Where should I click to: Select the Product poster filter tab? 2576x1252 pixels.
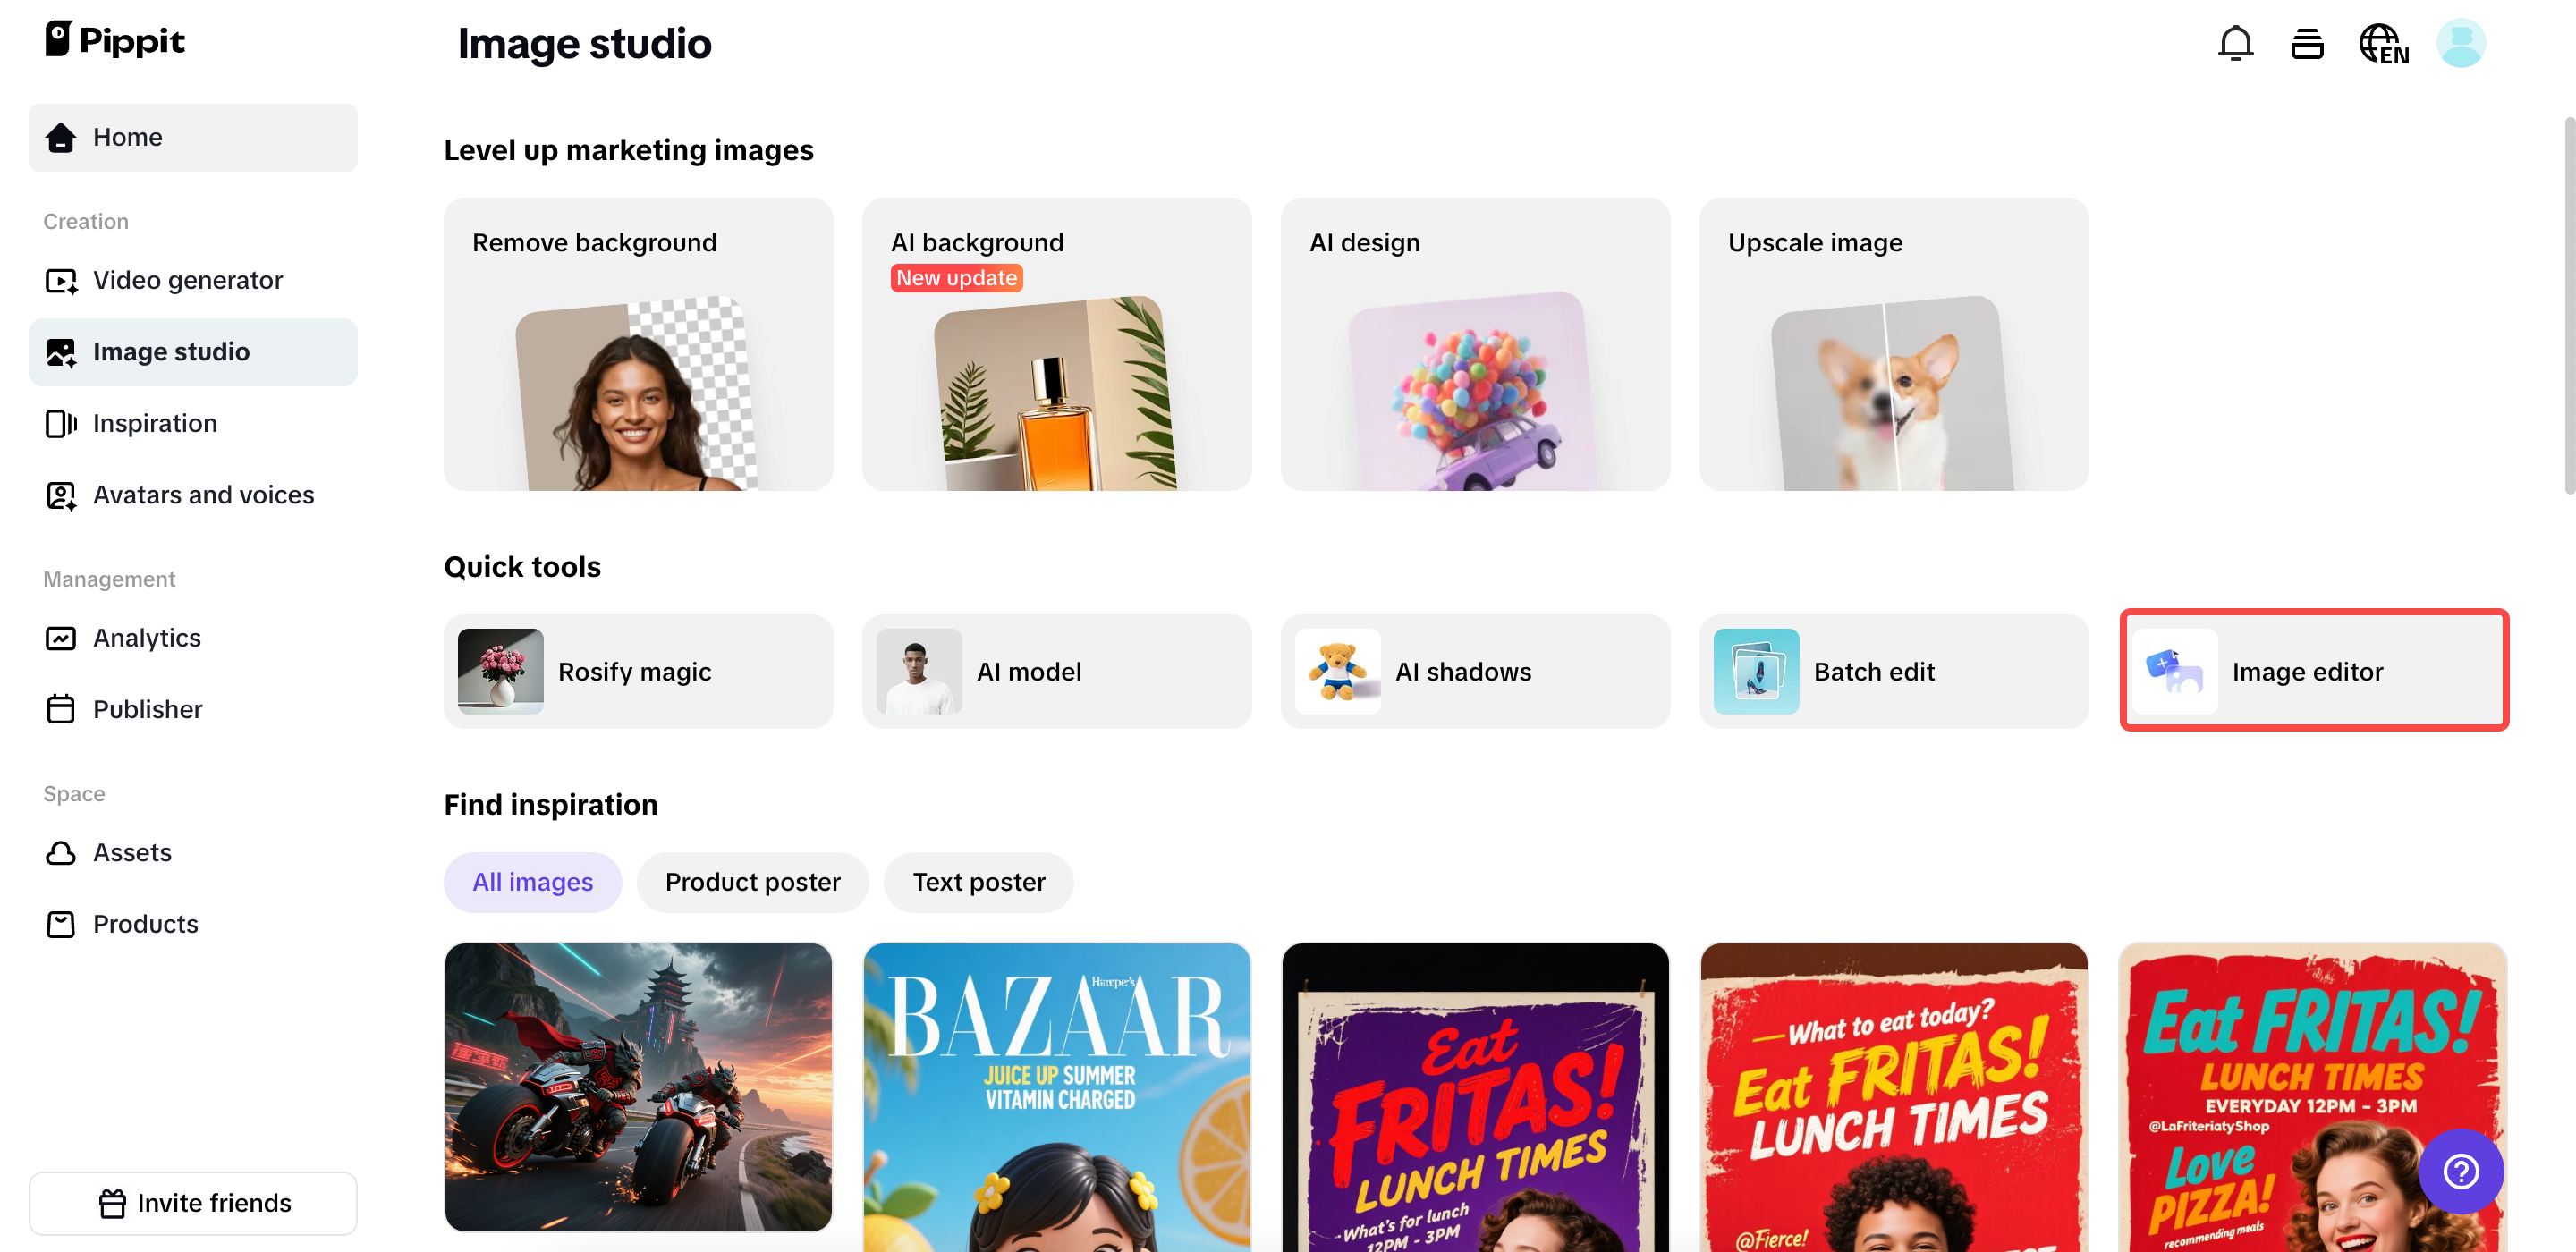(752, 882)
